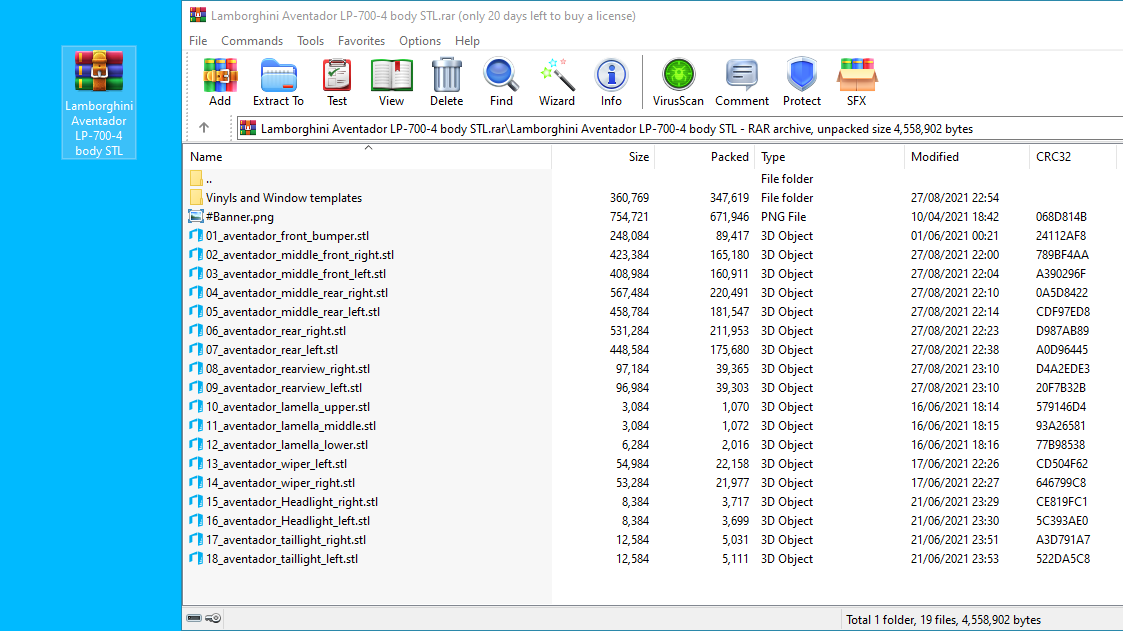Select 12_aventador_lamella_lower.stl
This screenshot has height=631, width=1123.
coord(286,444)
